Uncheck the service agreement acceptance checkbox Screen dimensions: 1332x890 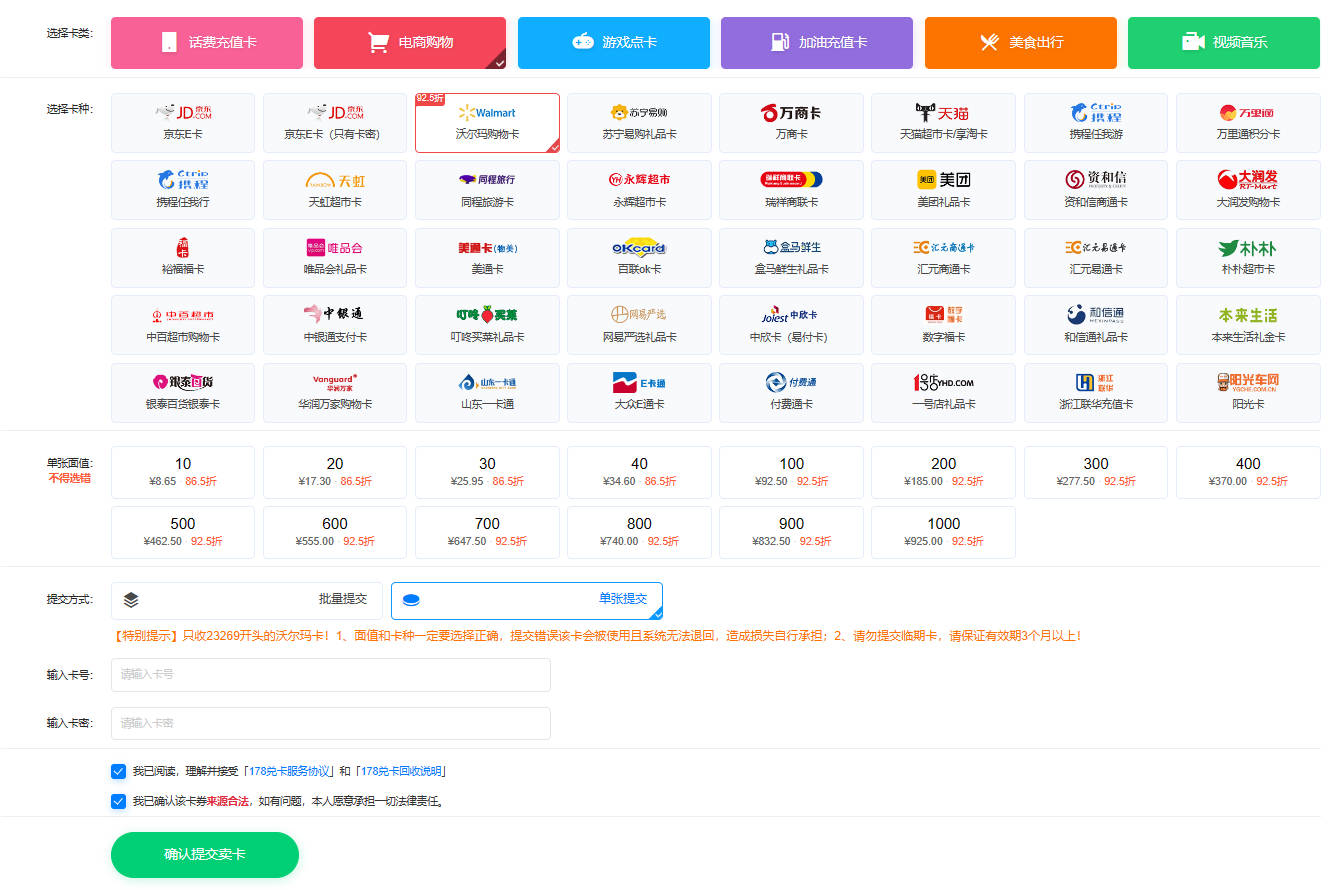pyautogui.click(x=119, y=771)
